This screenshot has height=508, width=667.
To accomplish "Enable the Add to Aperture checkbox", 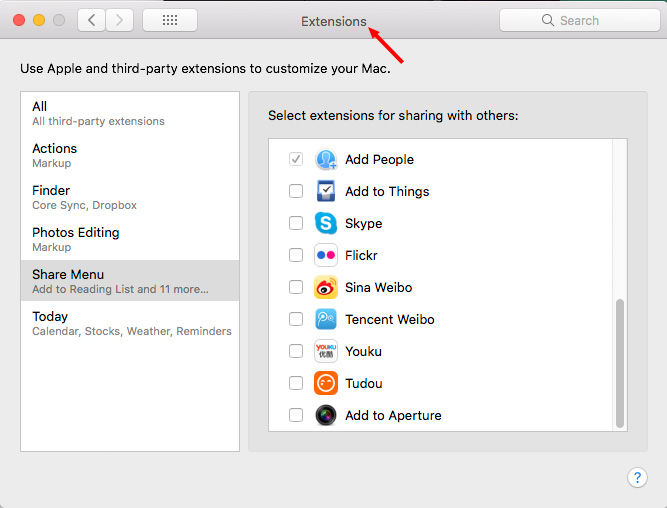I will pos(296,415).
